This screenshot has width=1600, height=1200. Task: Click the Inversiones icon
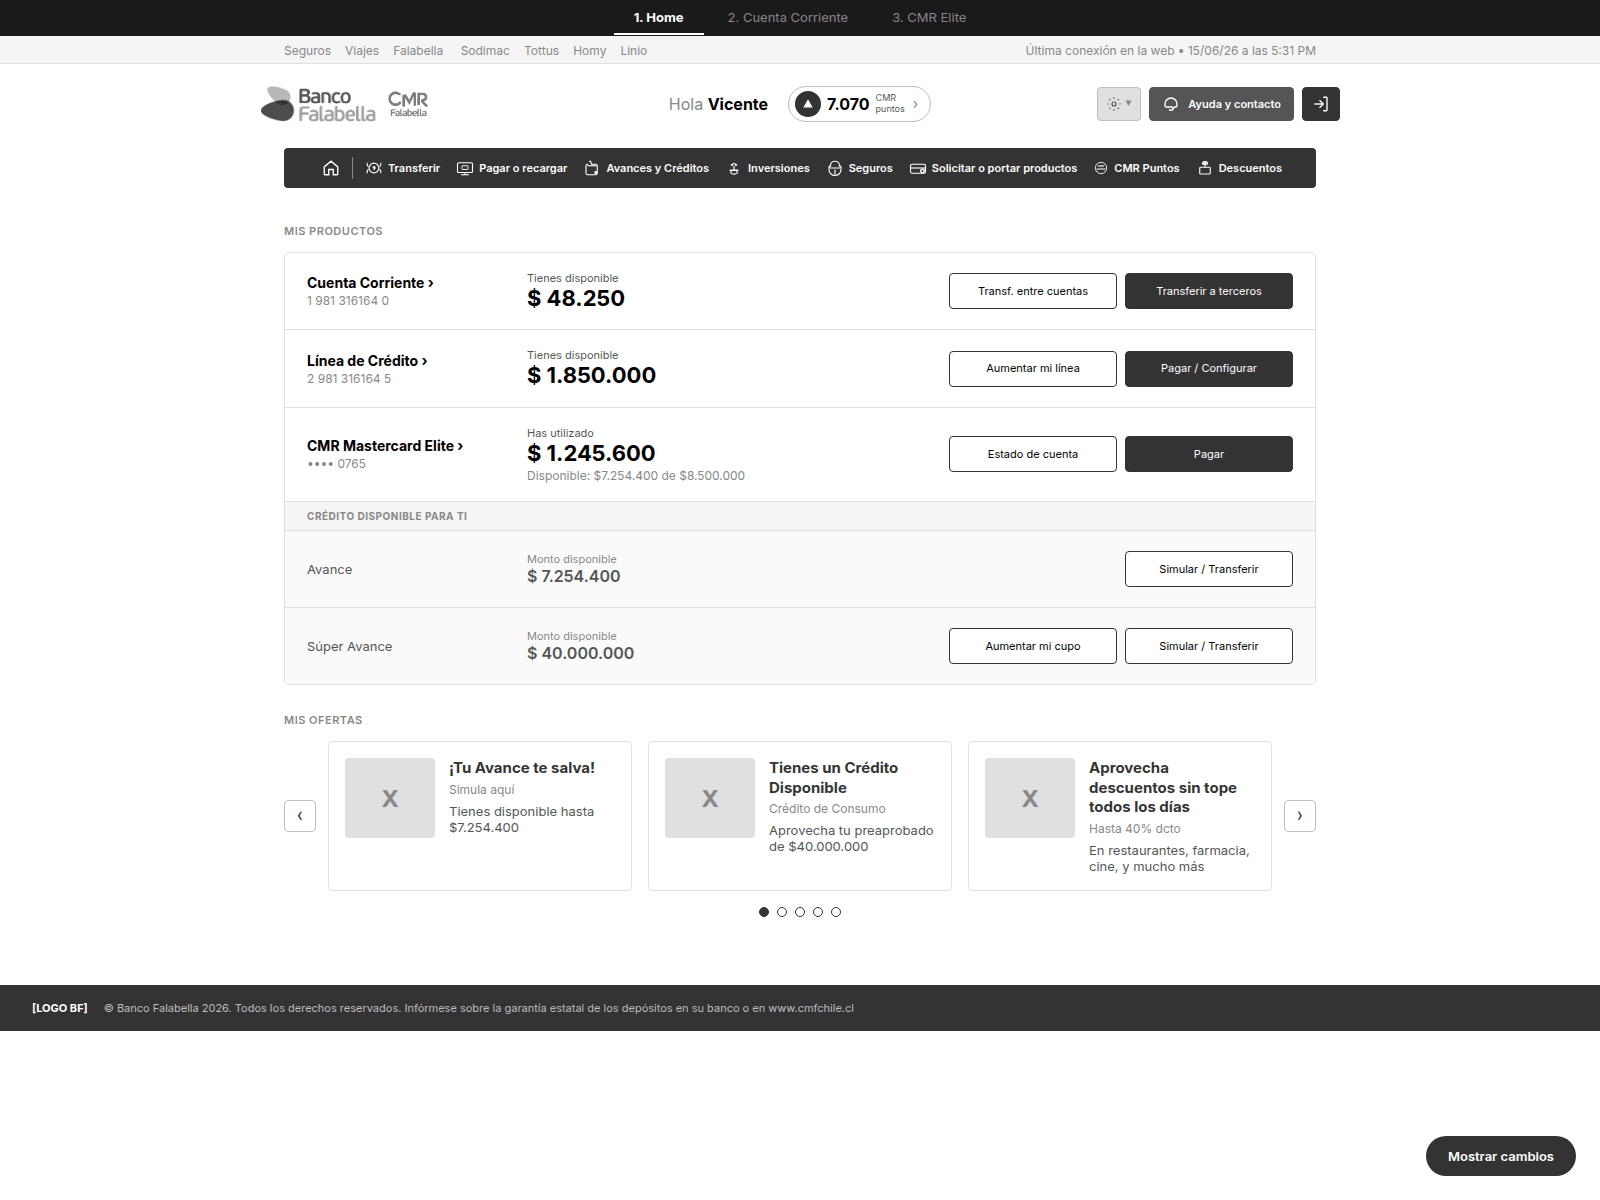(734, 168)
